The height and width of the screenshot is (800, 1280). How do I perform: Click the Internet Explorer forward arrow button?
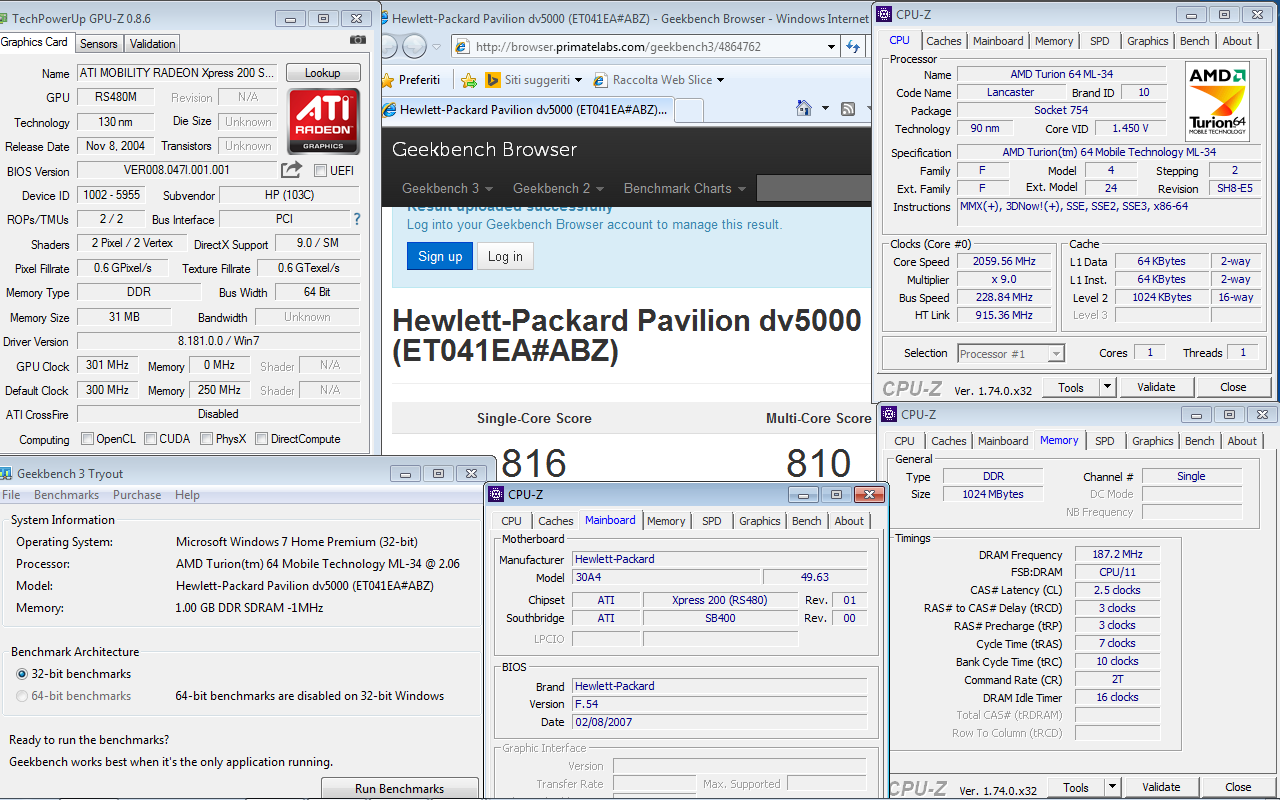coord(413,46)
